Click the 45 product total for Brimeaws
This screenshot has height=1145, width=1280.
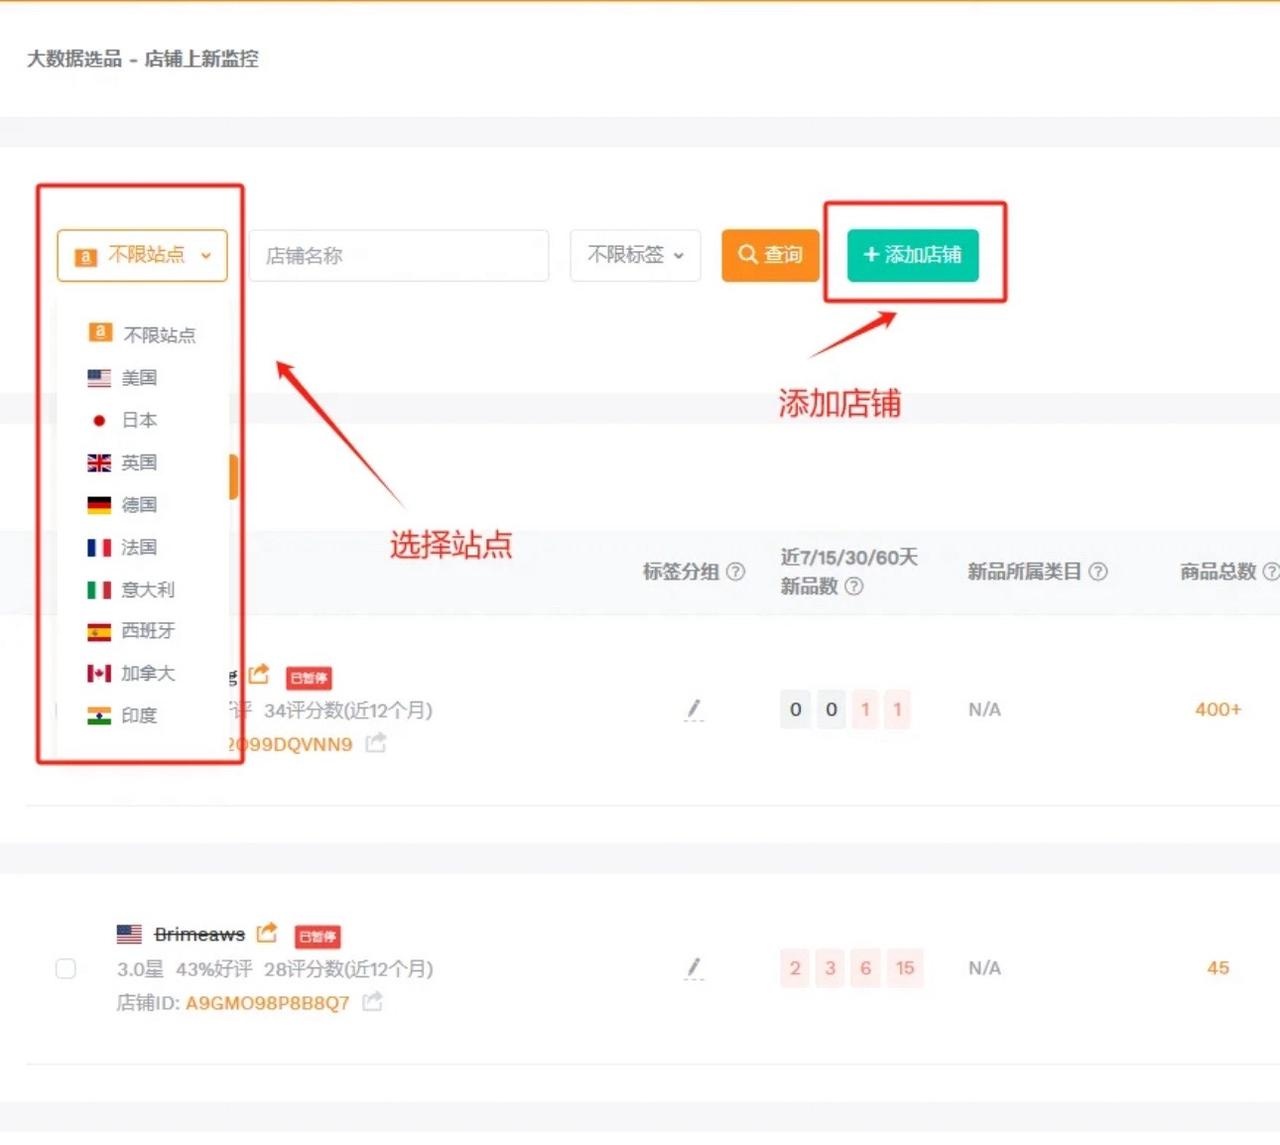click(x=1218, y=968)
